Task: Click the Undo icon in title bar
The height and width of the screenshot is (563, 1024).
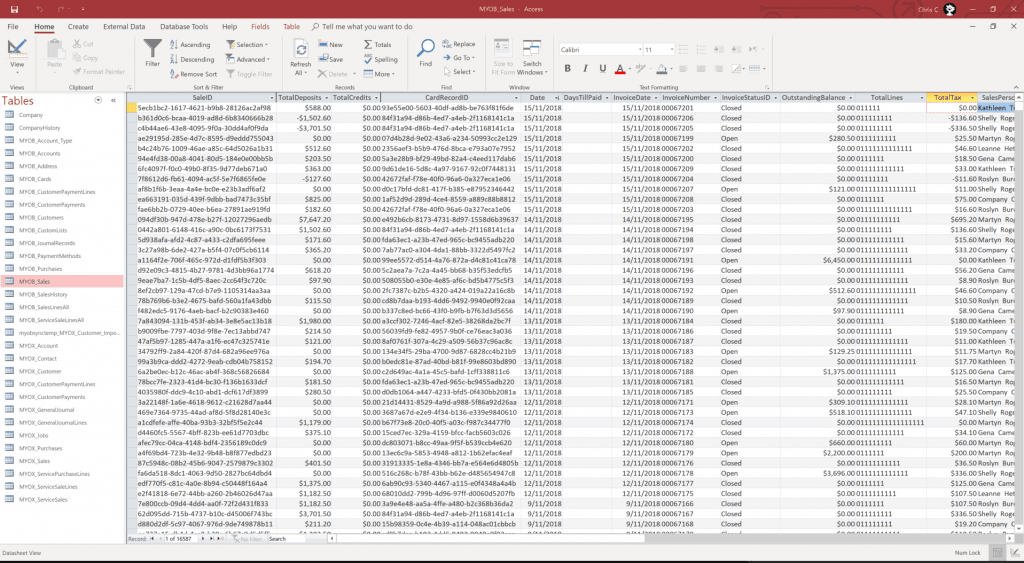Action: click(39, 9)
